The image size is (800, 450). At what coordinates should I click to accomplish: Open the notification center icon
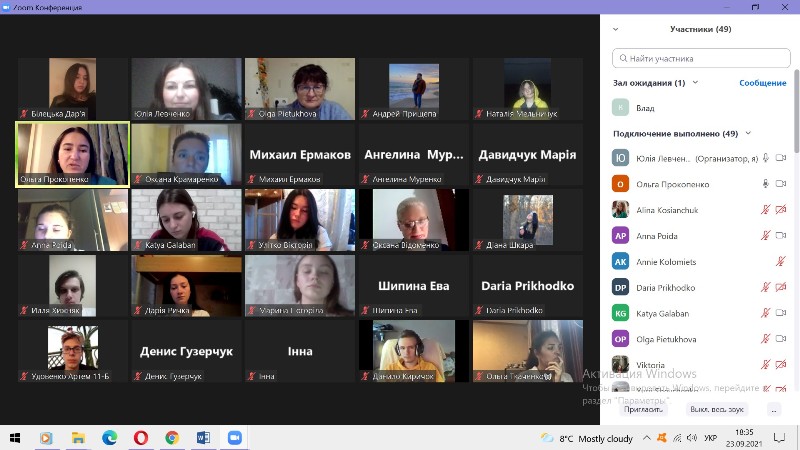[779, 438]
